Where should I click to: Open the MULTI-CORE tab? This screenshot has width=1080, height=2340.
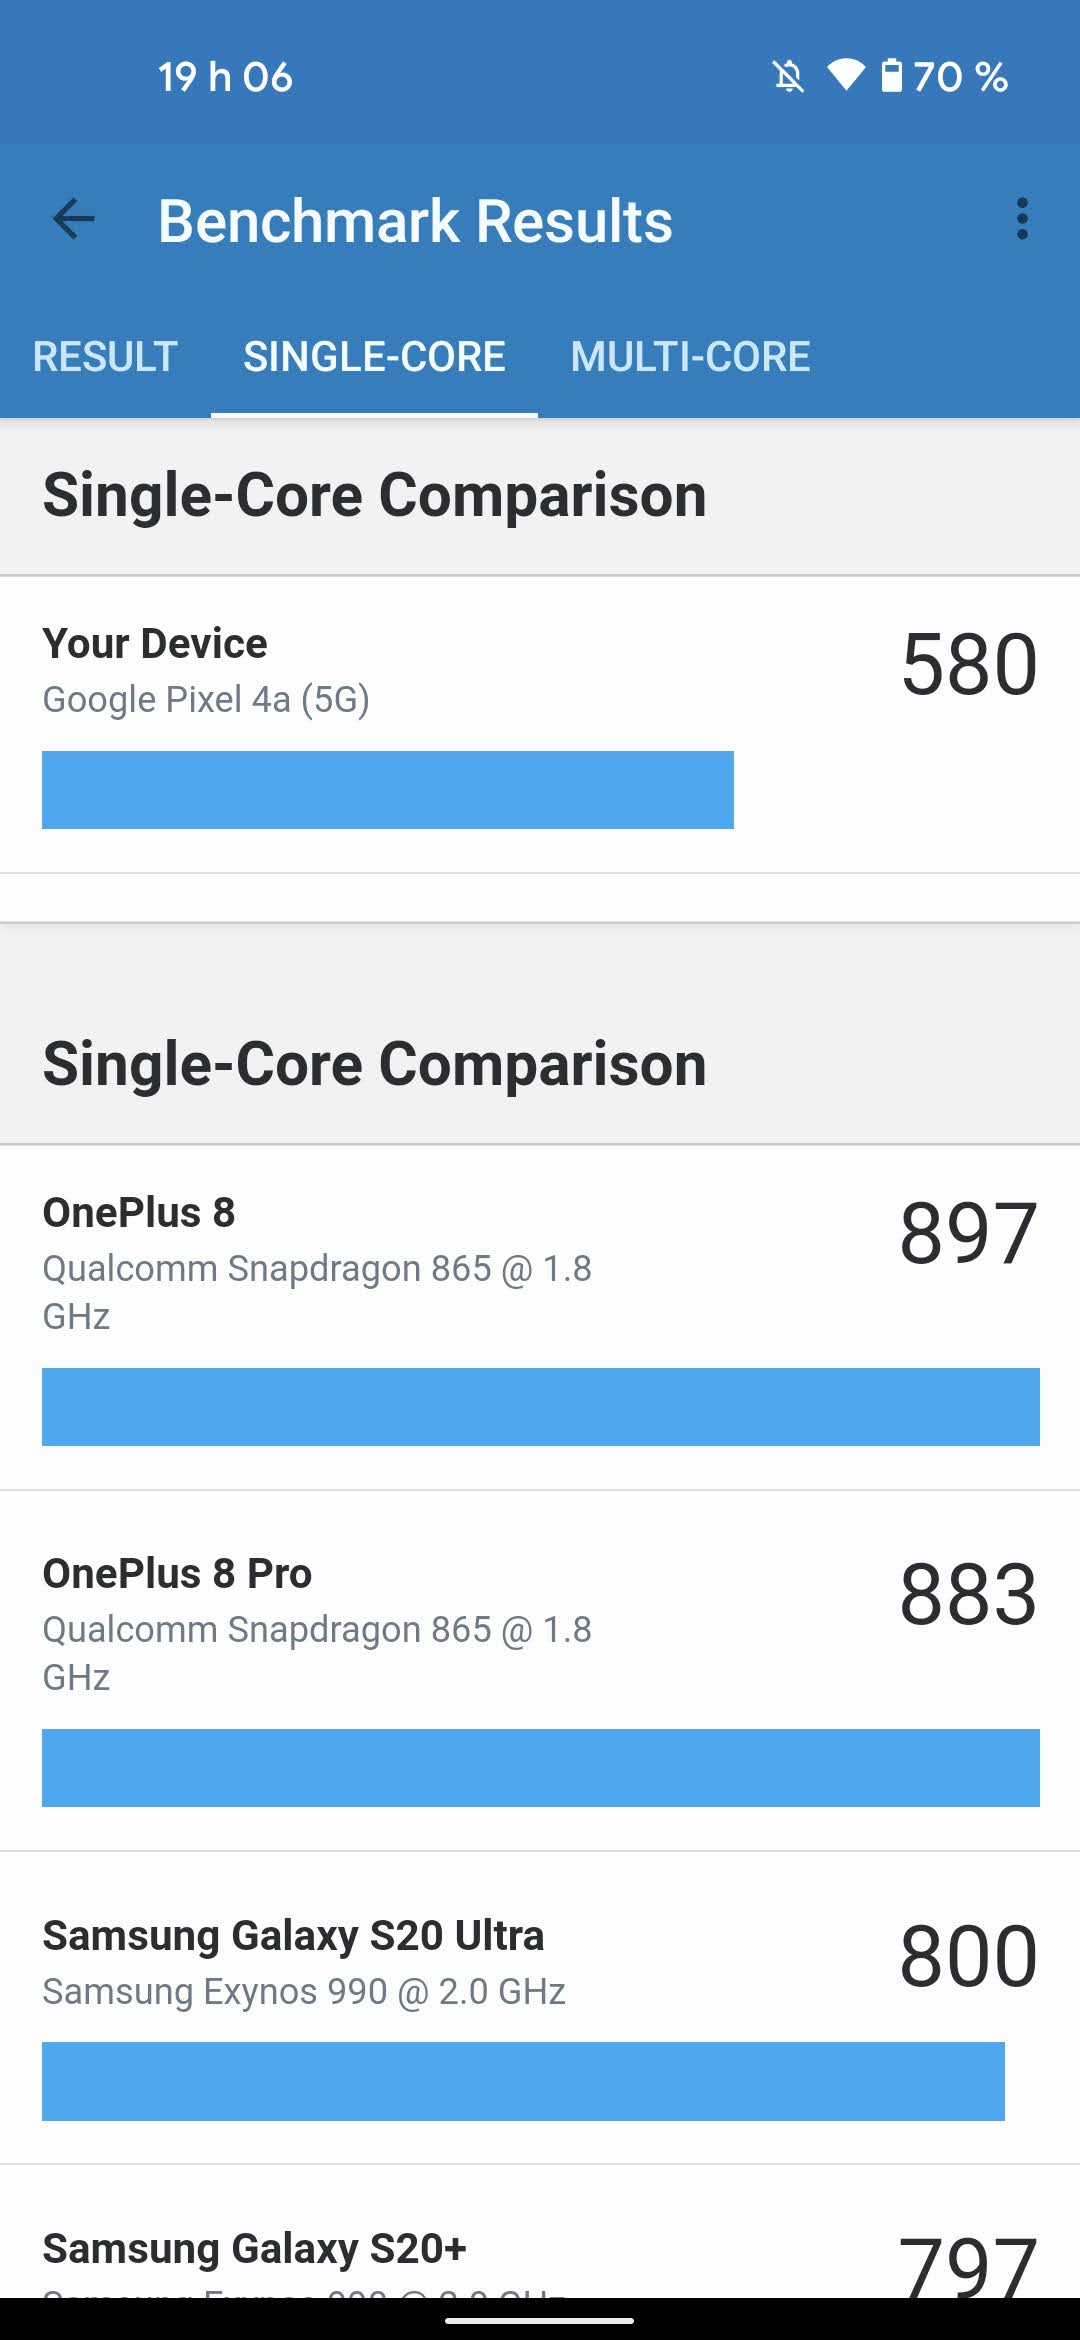point(690,357)
